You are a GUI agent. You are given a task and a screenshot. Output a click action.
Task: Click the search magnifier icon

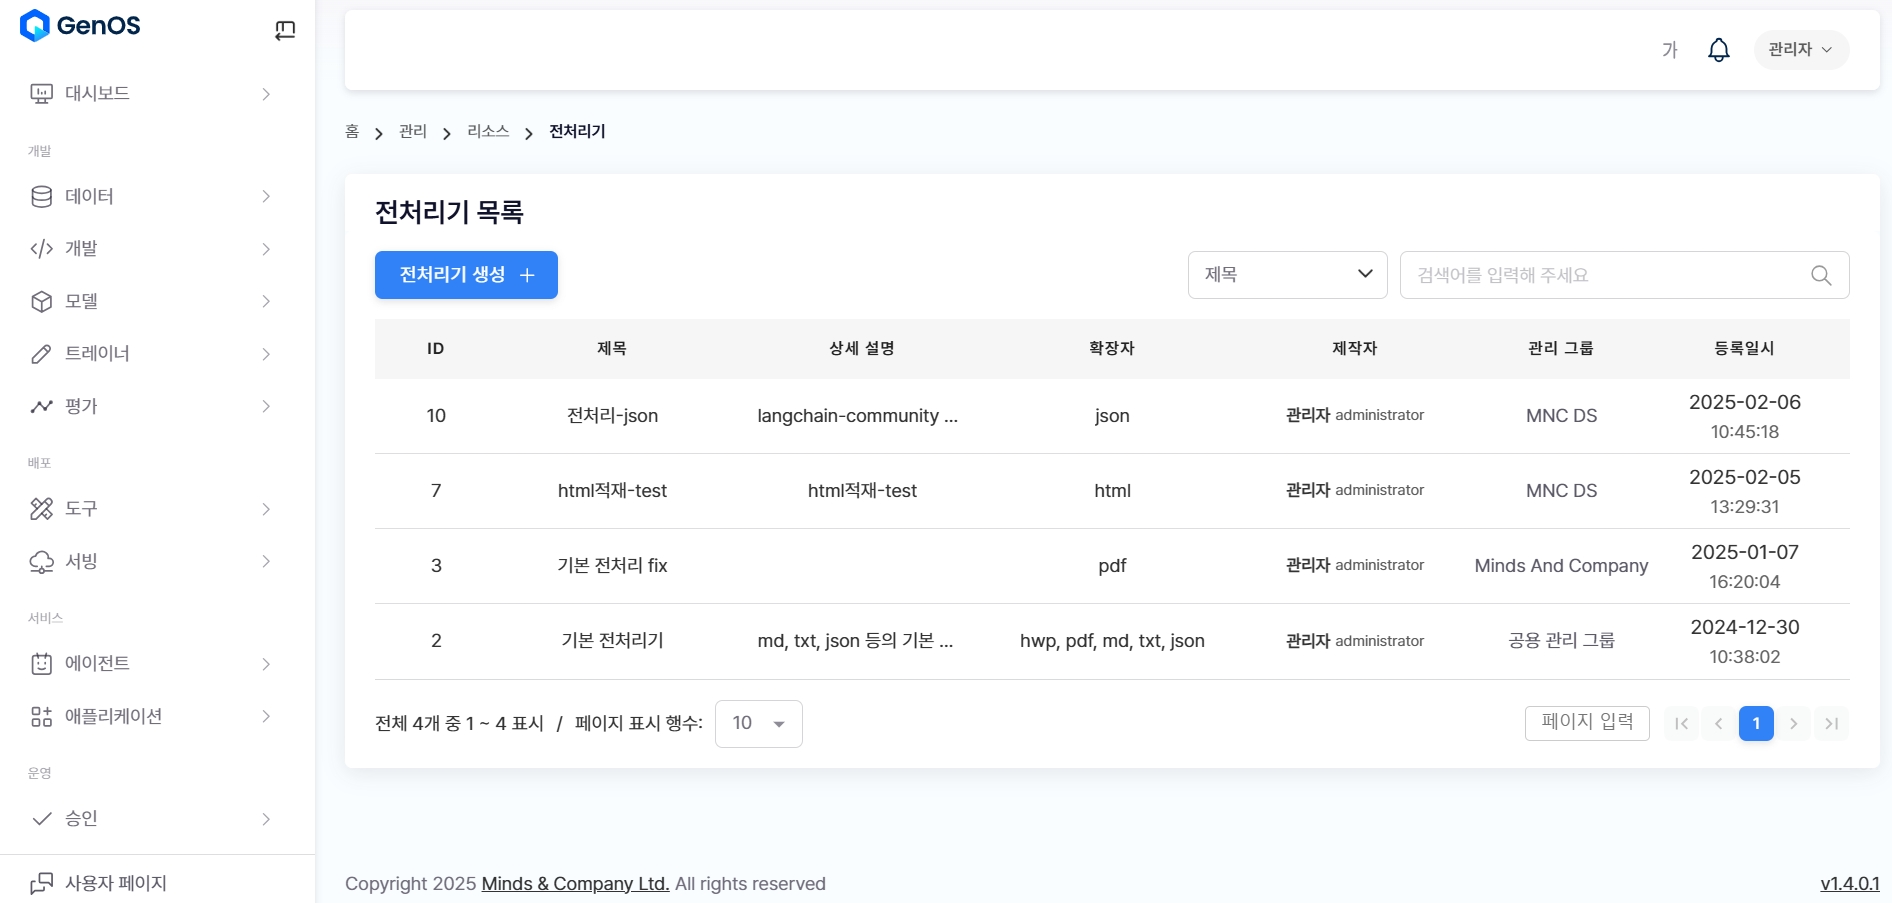coord(1821,275)
